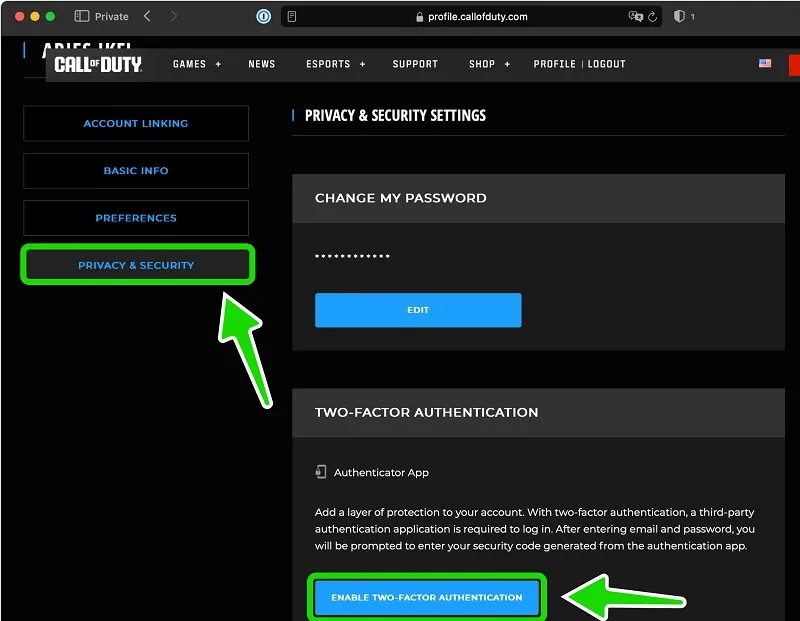Click the Privacy & Security Settings heading
Image resolution: width=800 pixels, height=621 pixels.
pos(395,116)
